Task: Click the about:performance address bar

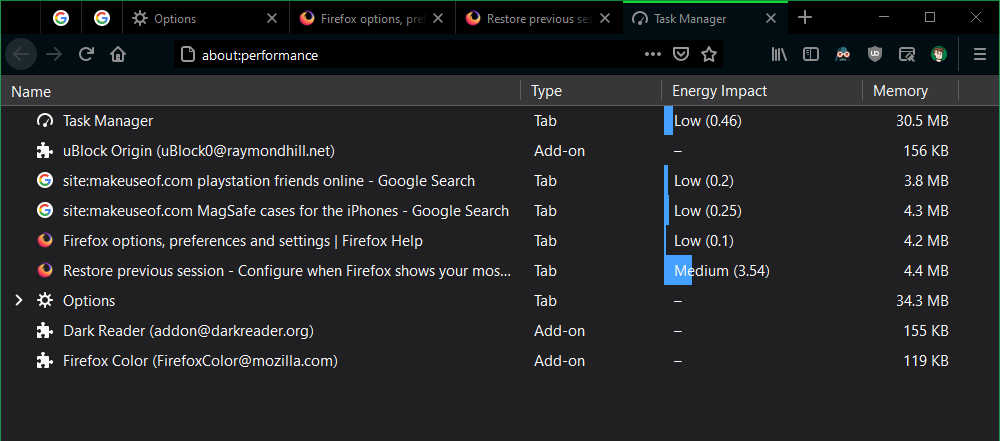Action: [400, 55]
